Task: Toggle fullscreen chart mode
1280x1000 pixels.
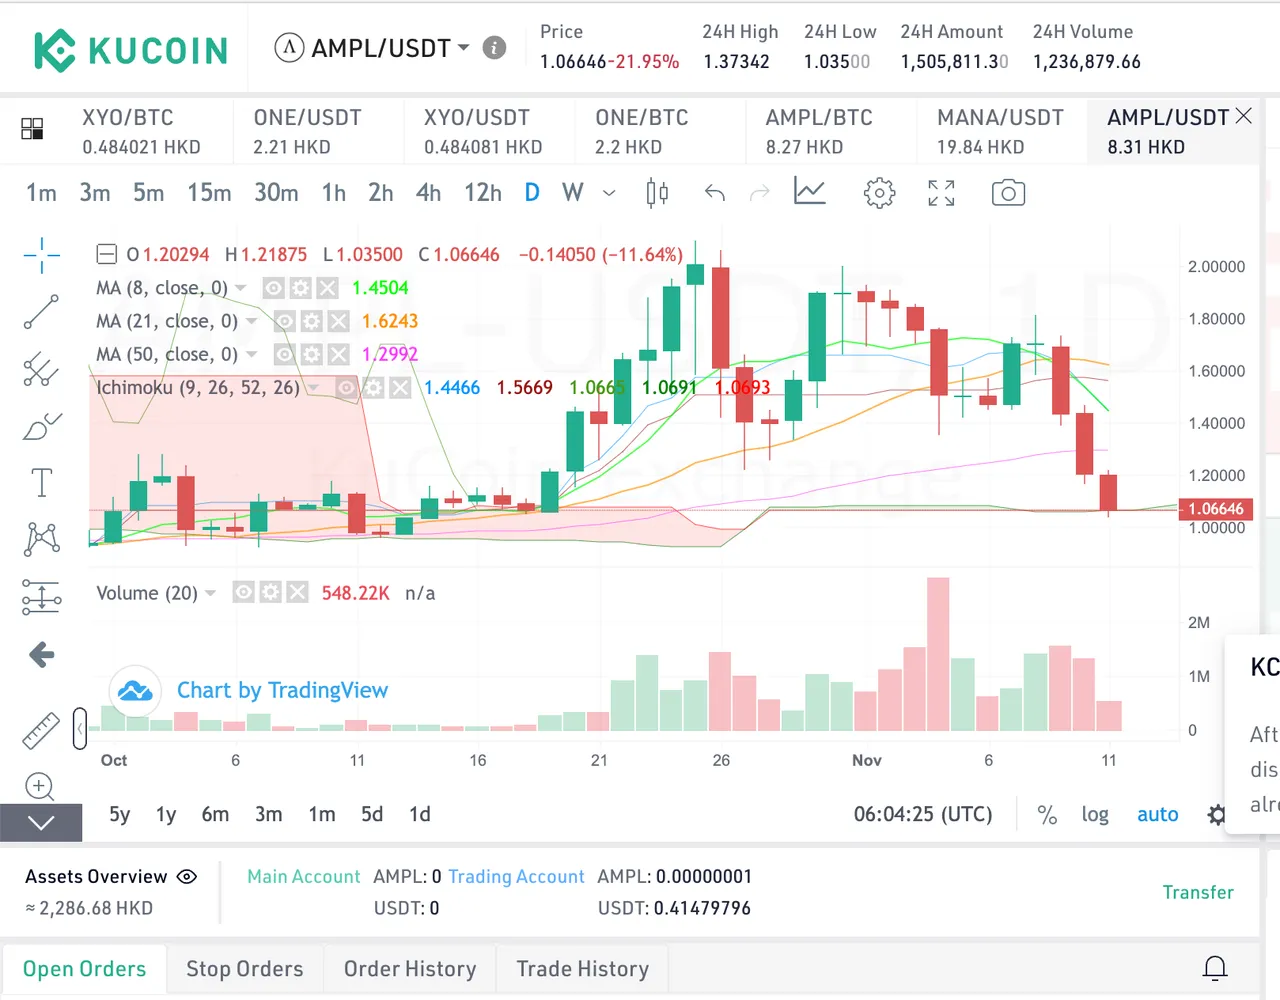Action: click(x=941, y=193)
